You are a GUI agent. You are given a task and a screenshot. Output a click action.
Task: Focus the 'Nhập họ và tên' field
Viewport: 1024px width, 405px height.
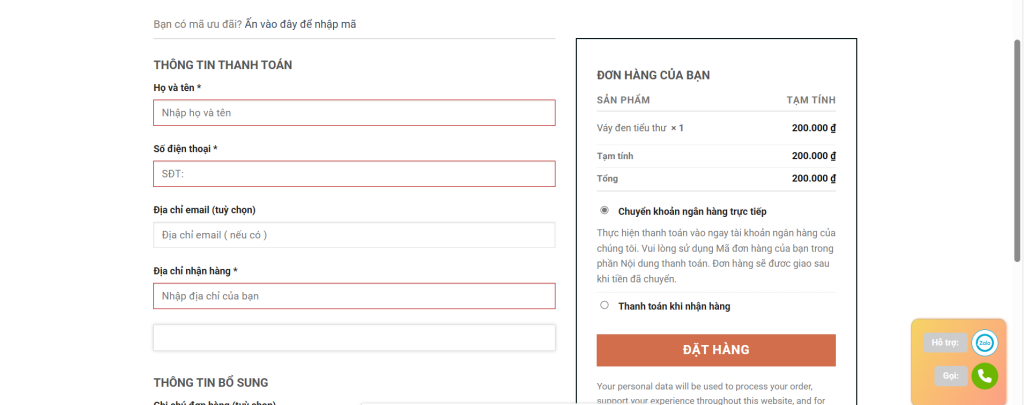pyautogui.click(x=354, y=112)
